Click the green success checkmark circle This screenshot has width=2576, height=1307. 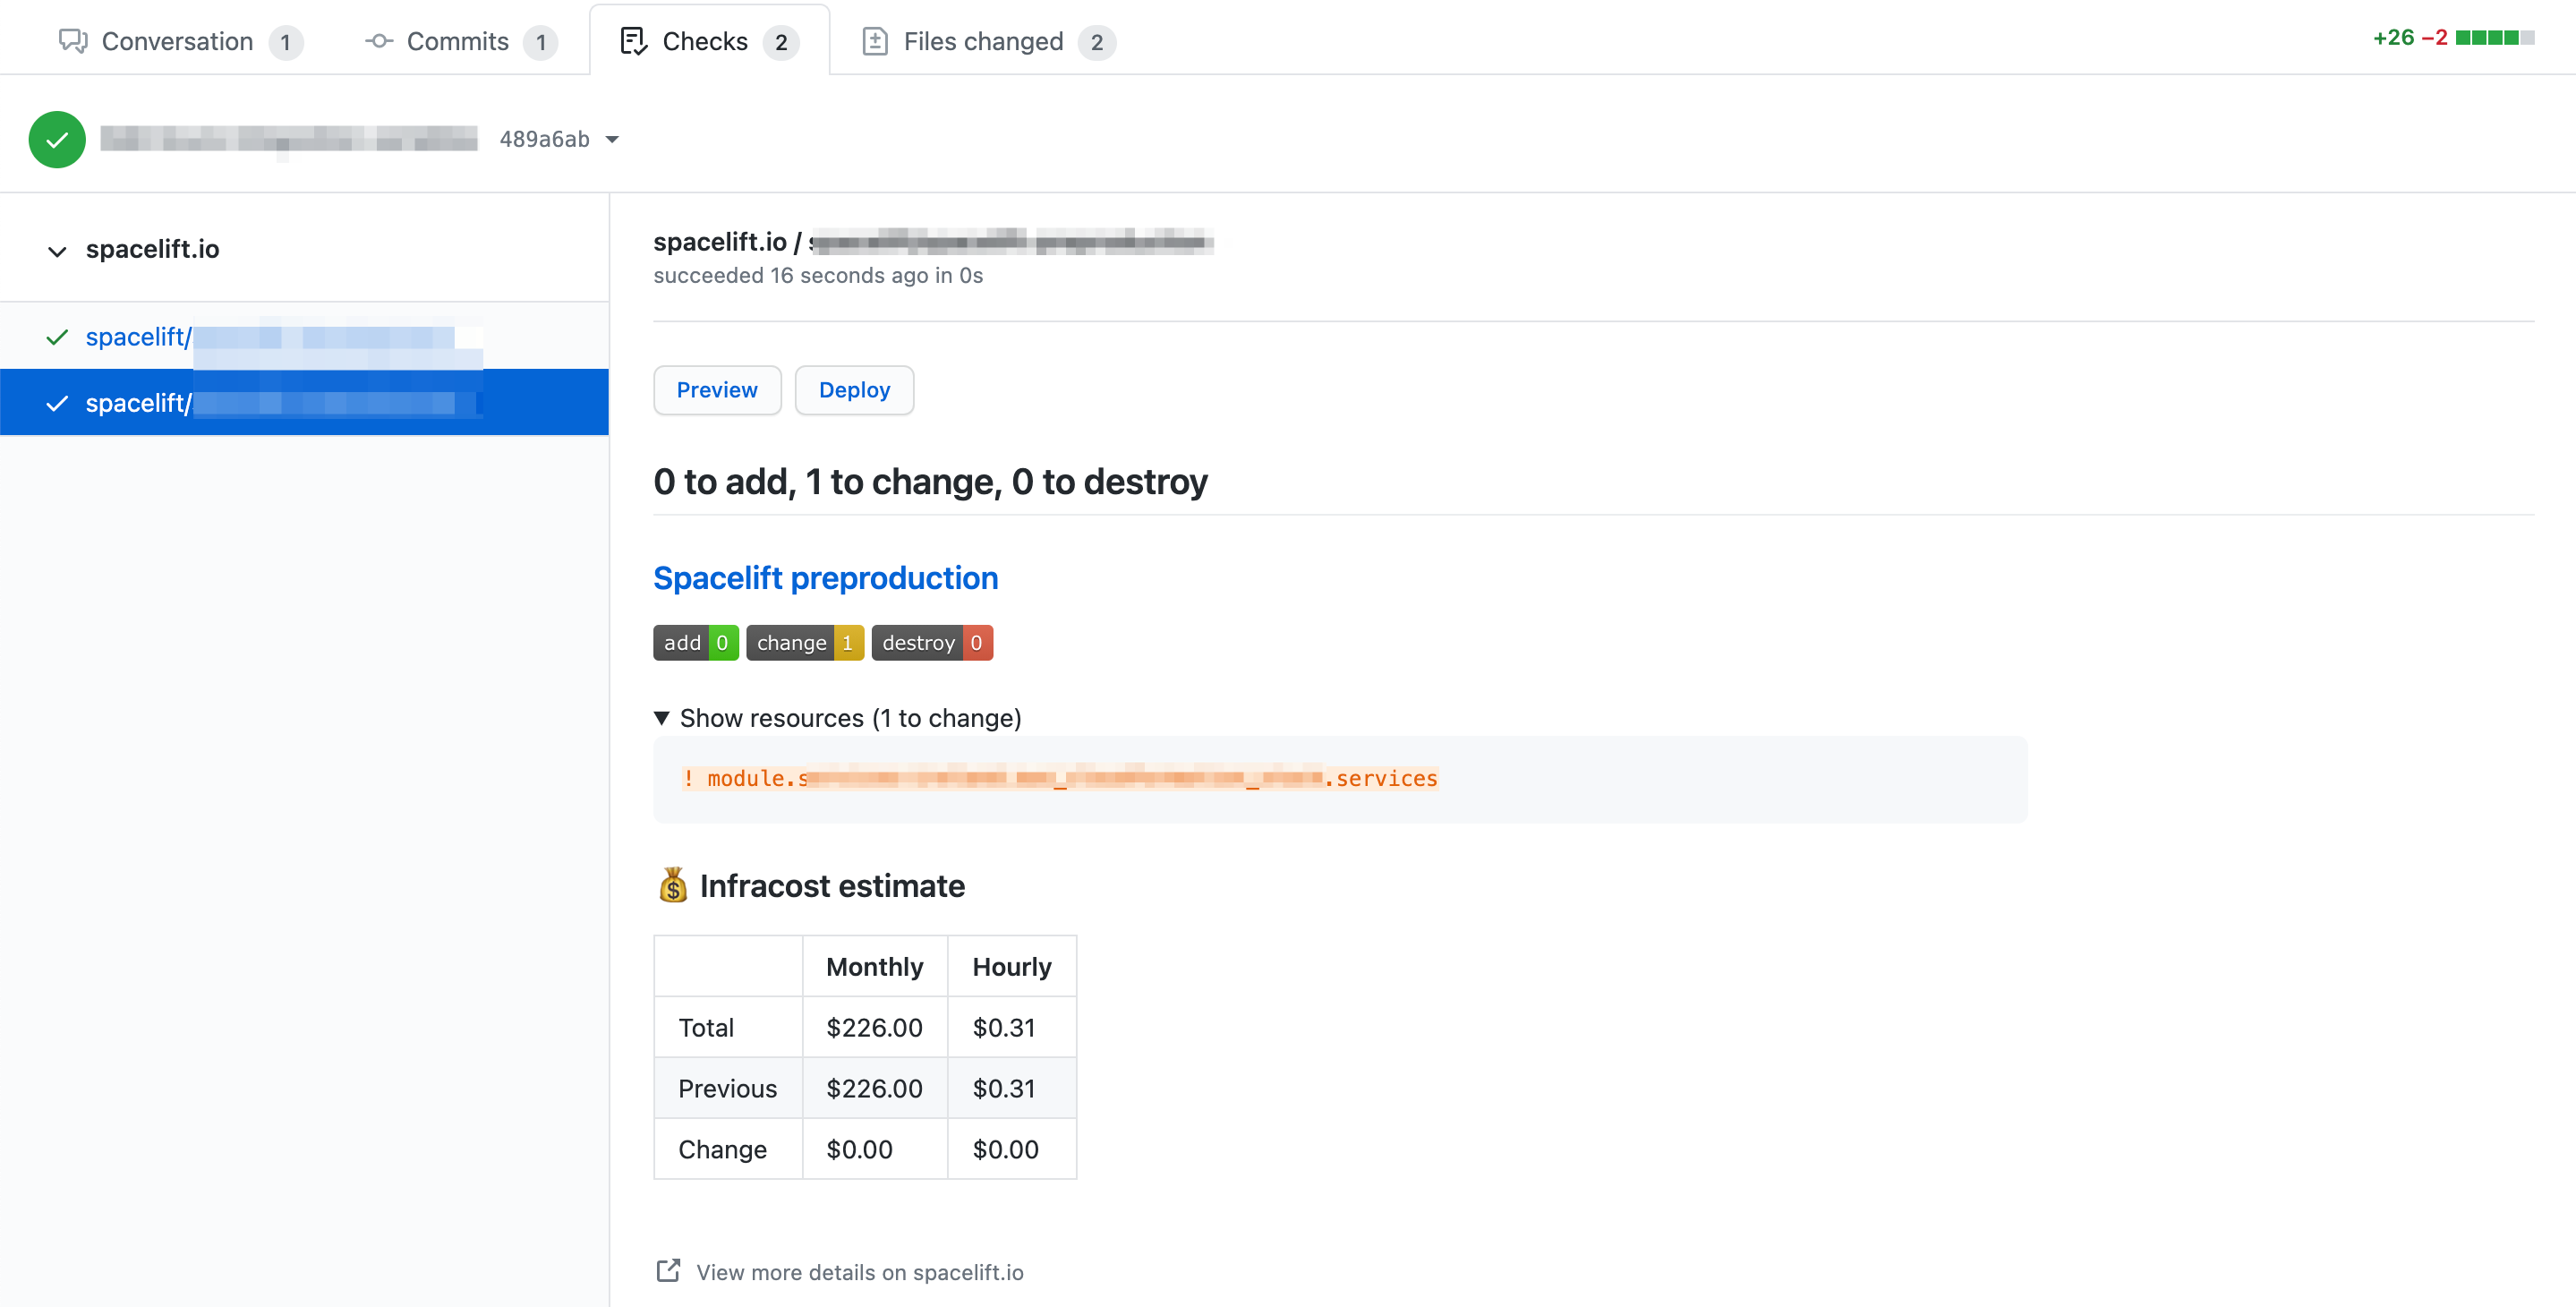pos(57,139)
